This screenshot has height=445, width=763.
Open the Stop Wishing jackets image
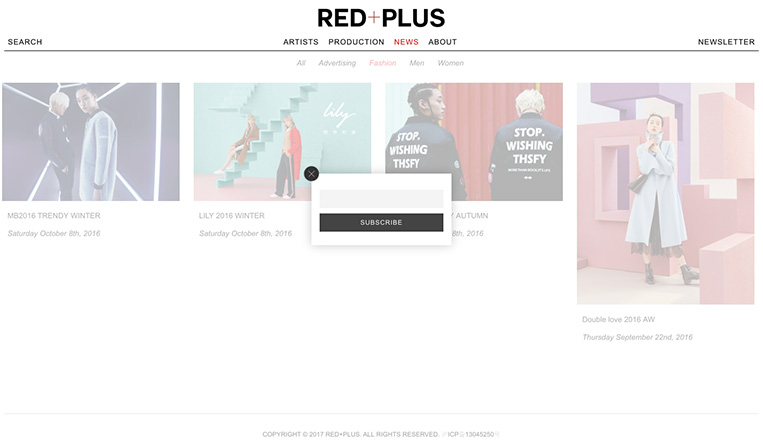tap(474, 142)
